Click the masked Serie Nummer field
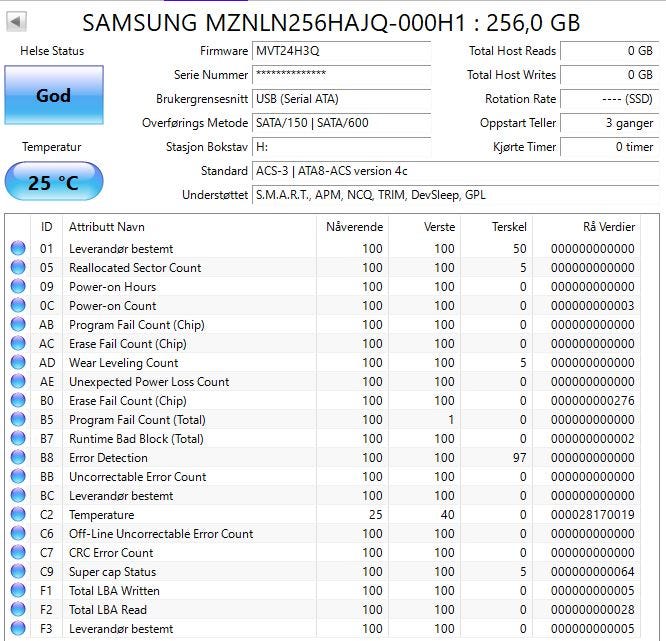The height and width of the screenshot is (641, 666). pyautogui.click(x=341, y=74)
